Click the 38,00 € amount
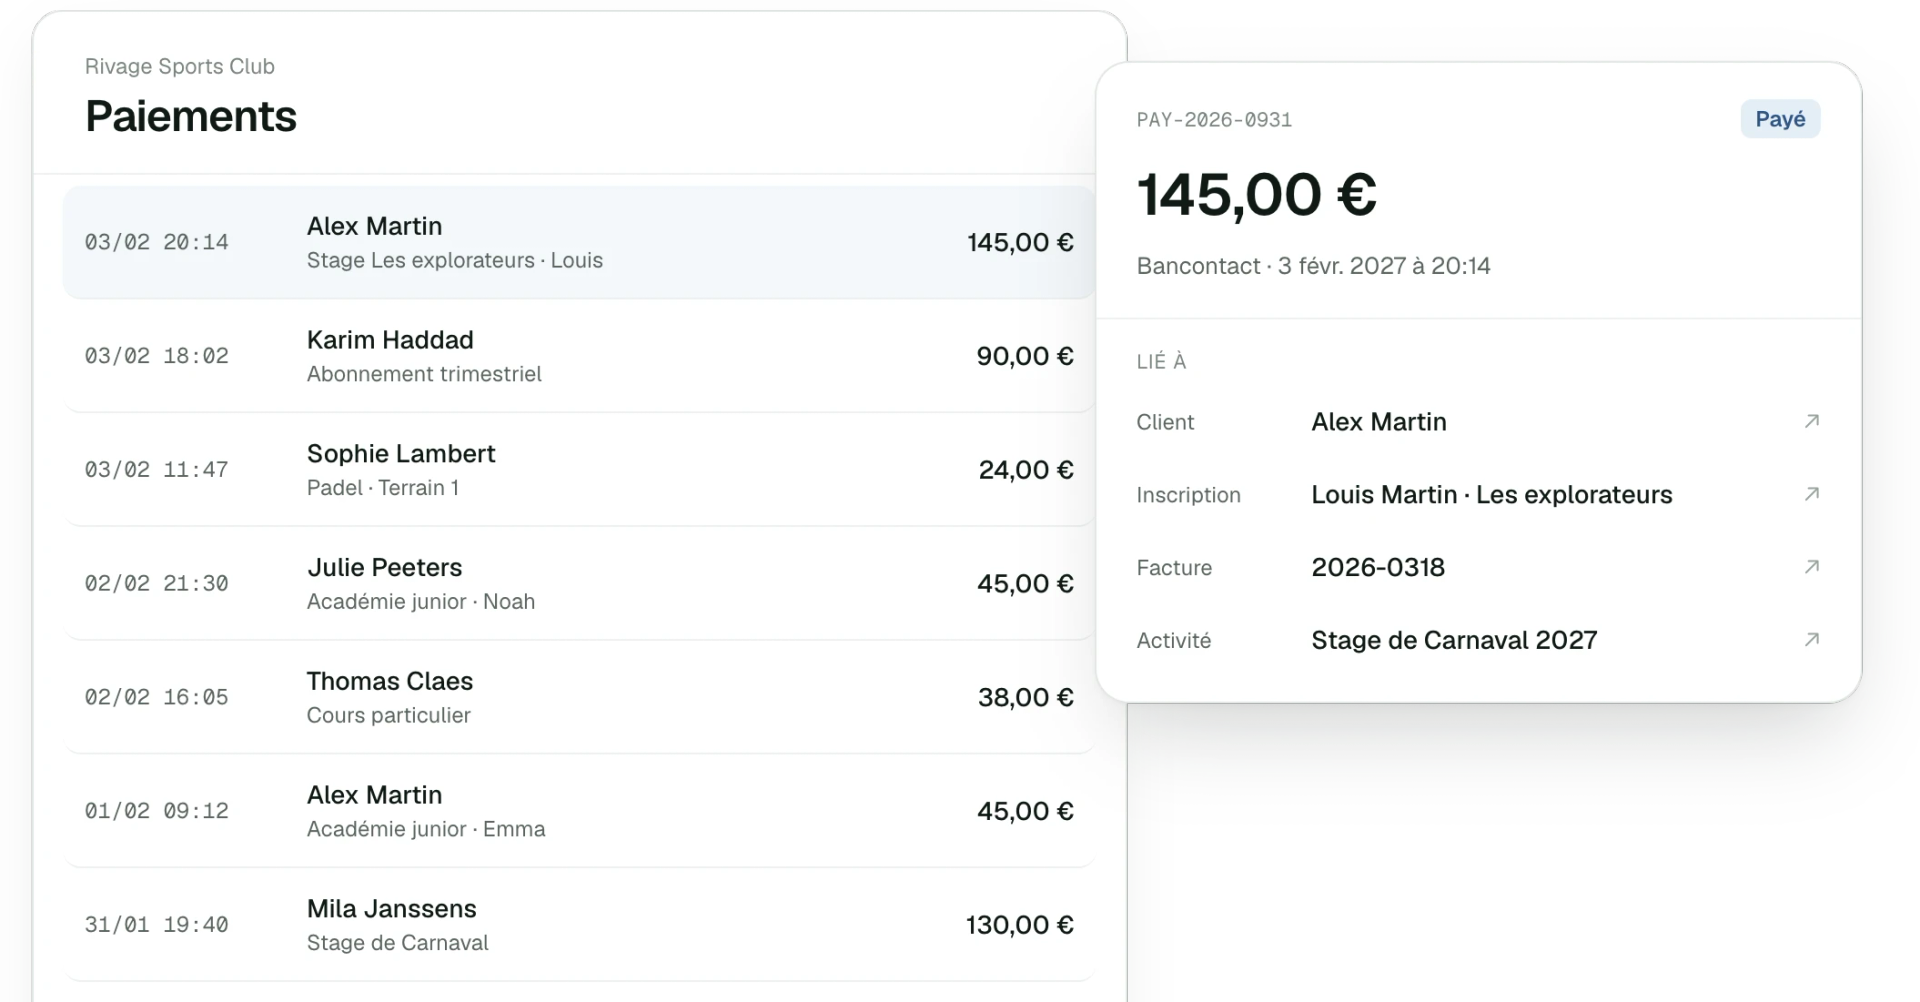Viewport: 1920px width, 1002px height. coord(1026,698)
